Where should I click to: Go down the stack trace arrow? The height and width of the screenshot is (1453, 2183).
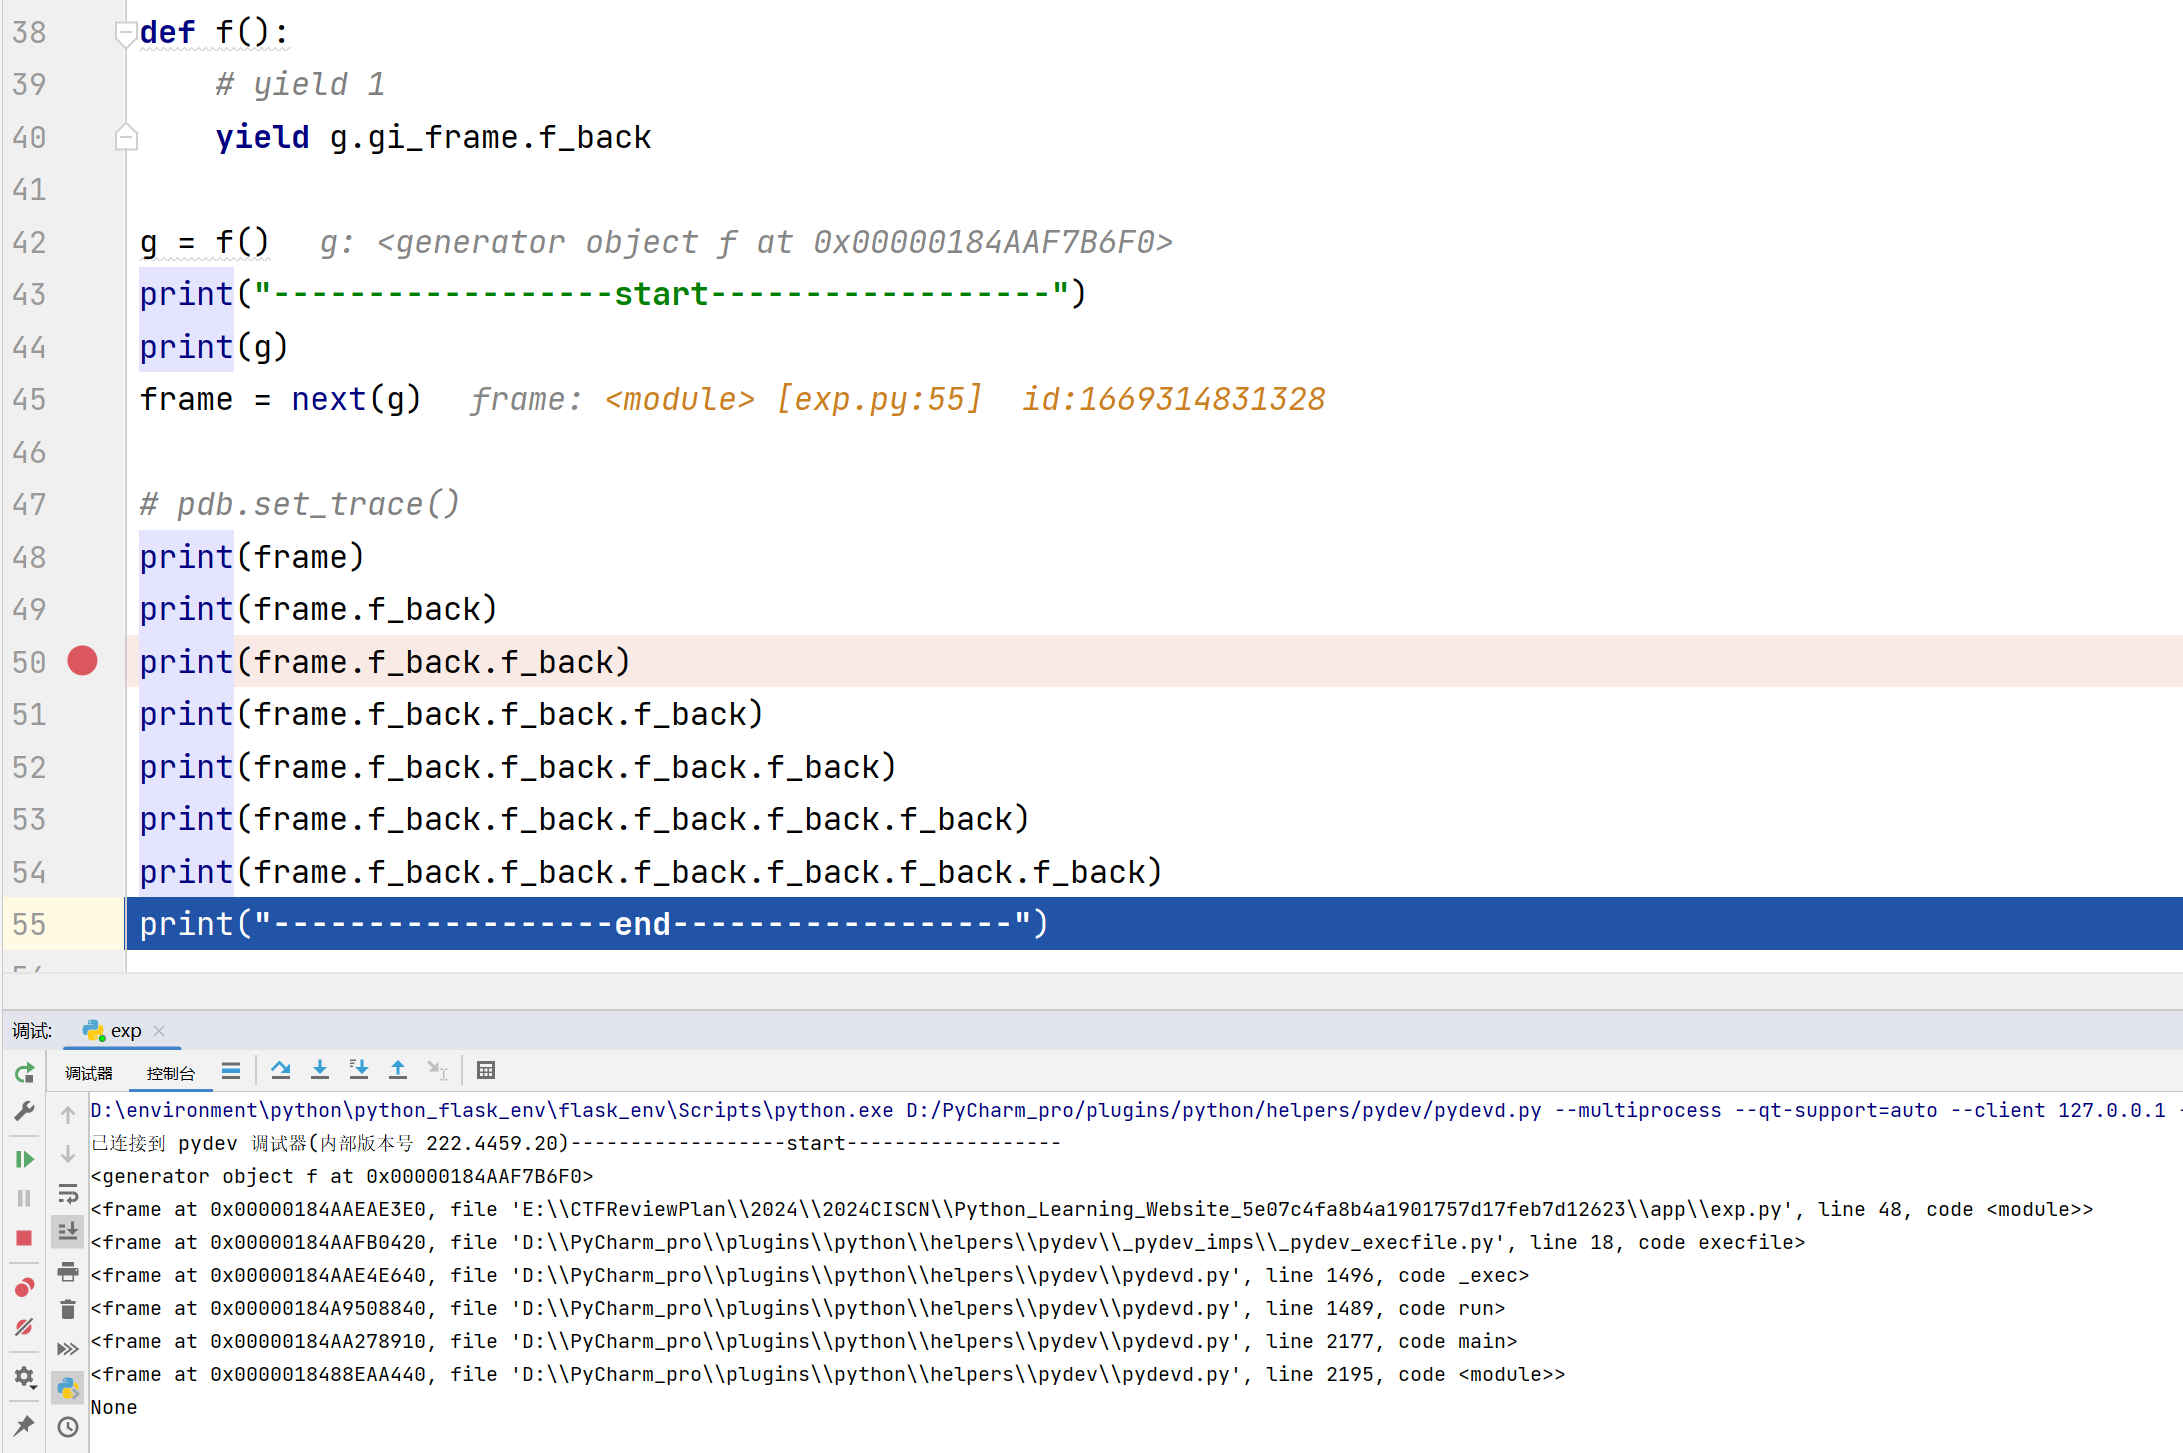[68, 1154]
